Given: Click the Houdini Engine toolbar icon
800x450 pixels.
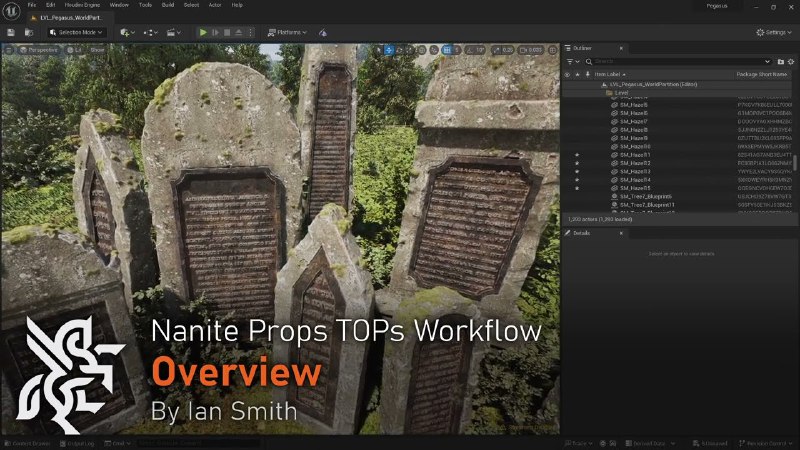Looking at the screenshot, I should click(322, 33).
